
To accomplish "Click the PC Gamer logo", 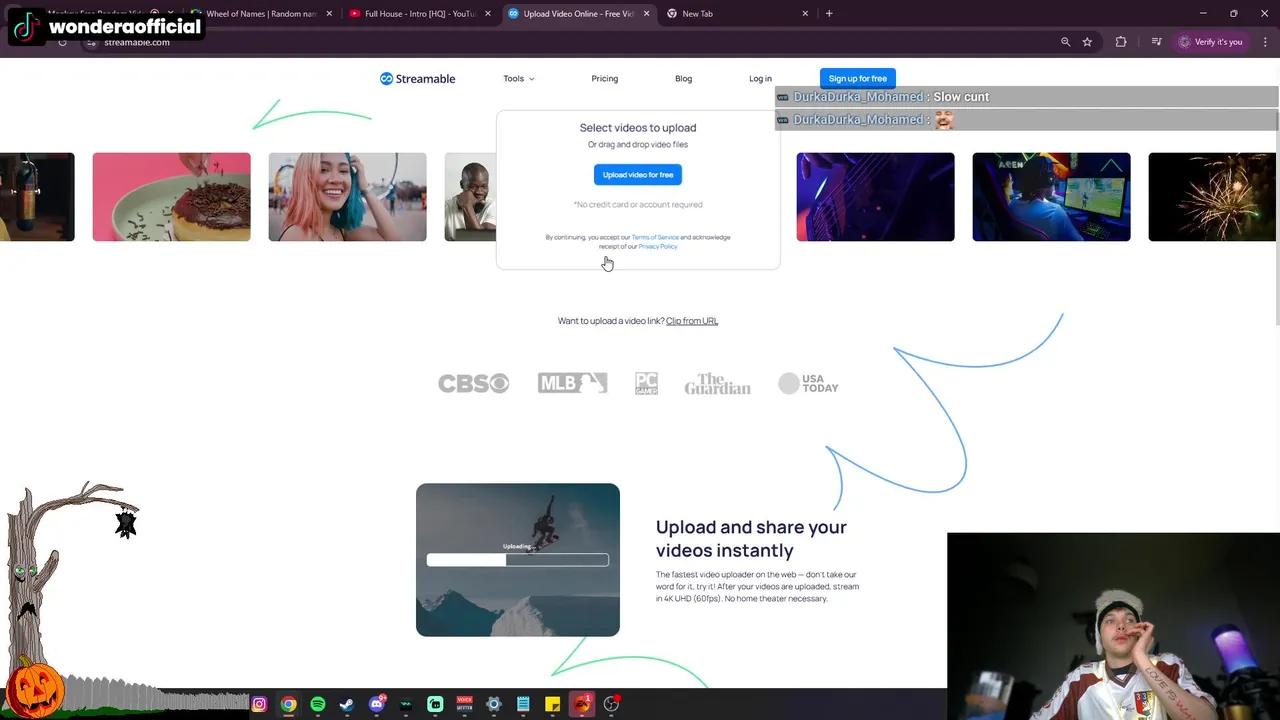I will pyautogui.click(x=646, y=383).
